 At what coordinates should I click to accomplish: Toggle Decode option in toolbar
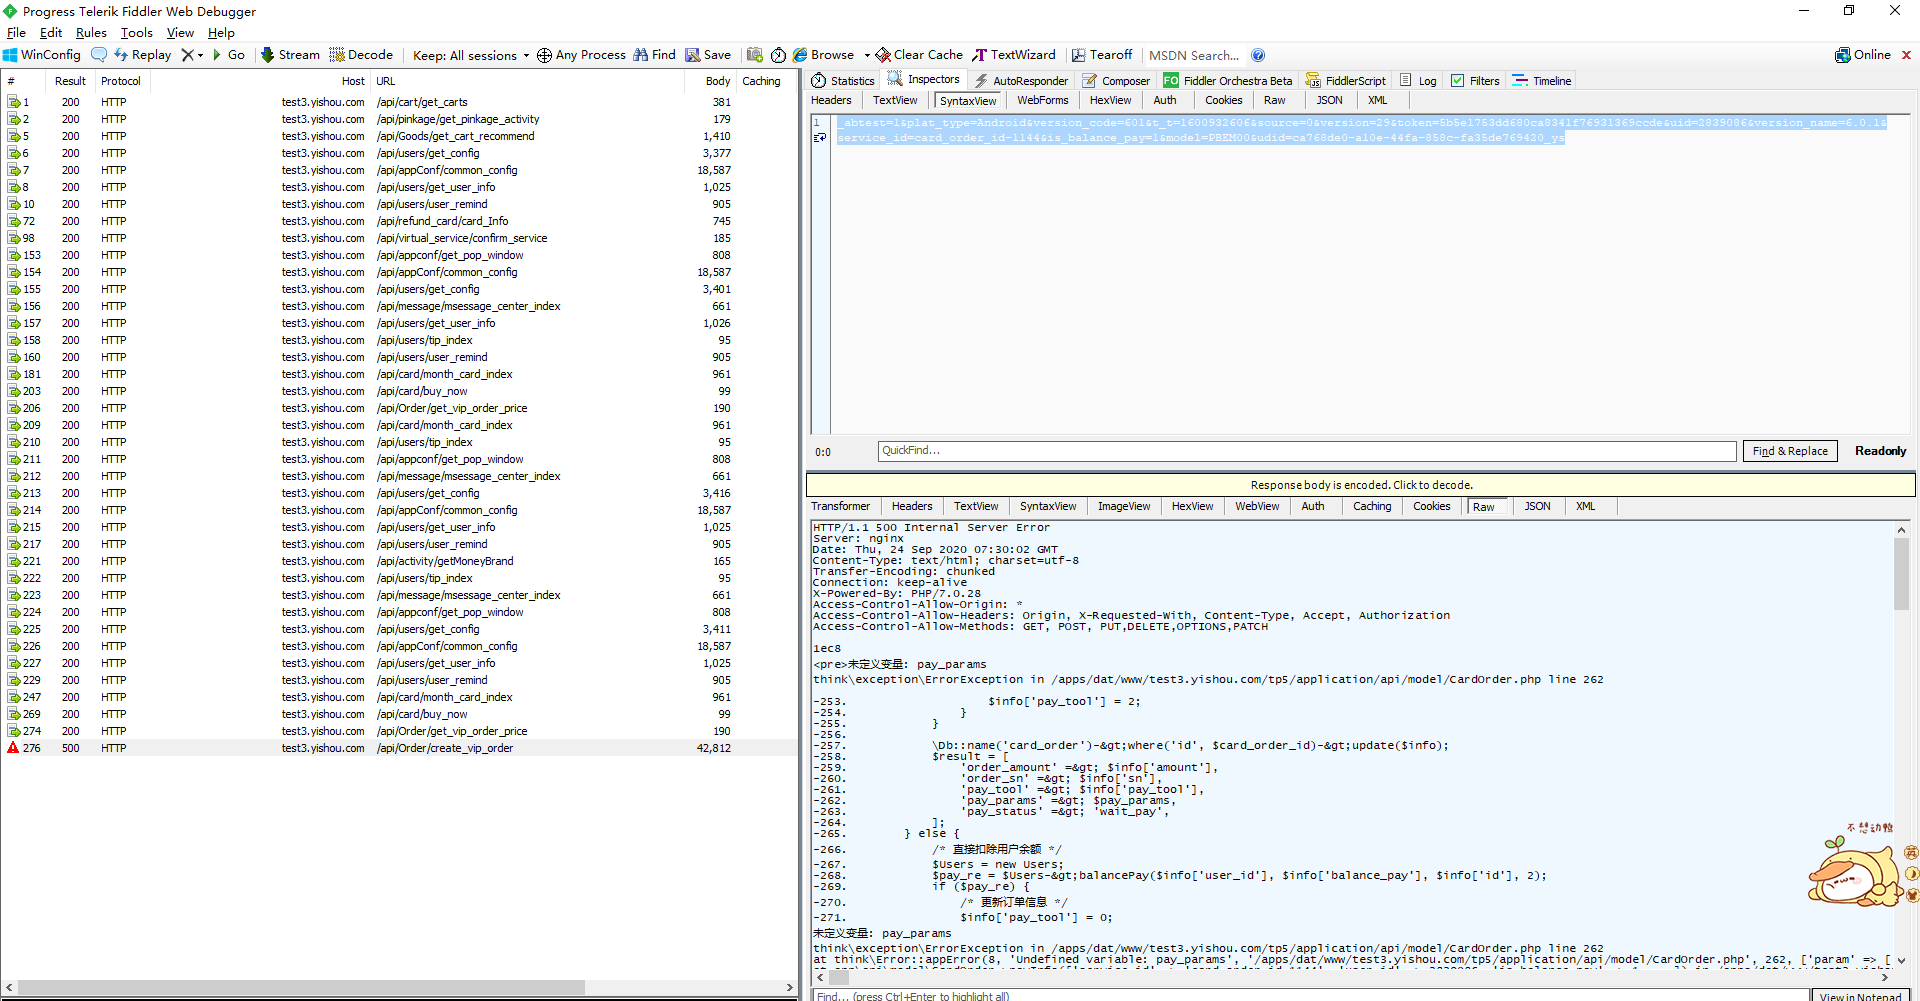point(361,55)
